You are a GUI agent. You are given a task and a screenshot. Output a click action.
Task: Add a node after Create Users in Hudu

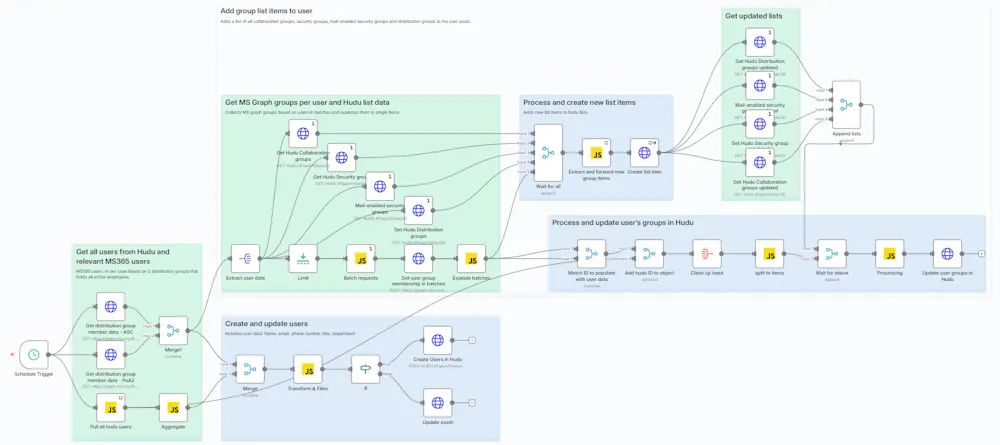[472, 340]
